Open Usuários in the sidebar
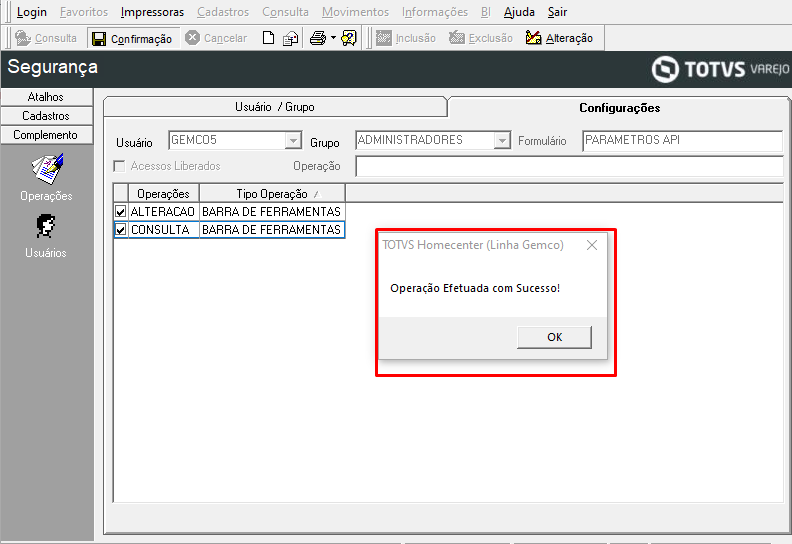This screenshot has width=792, height=544. [46, 236]
